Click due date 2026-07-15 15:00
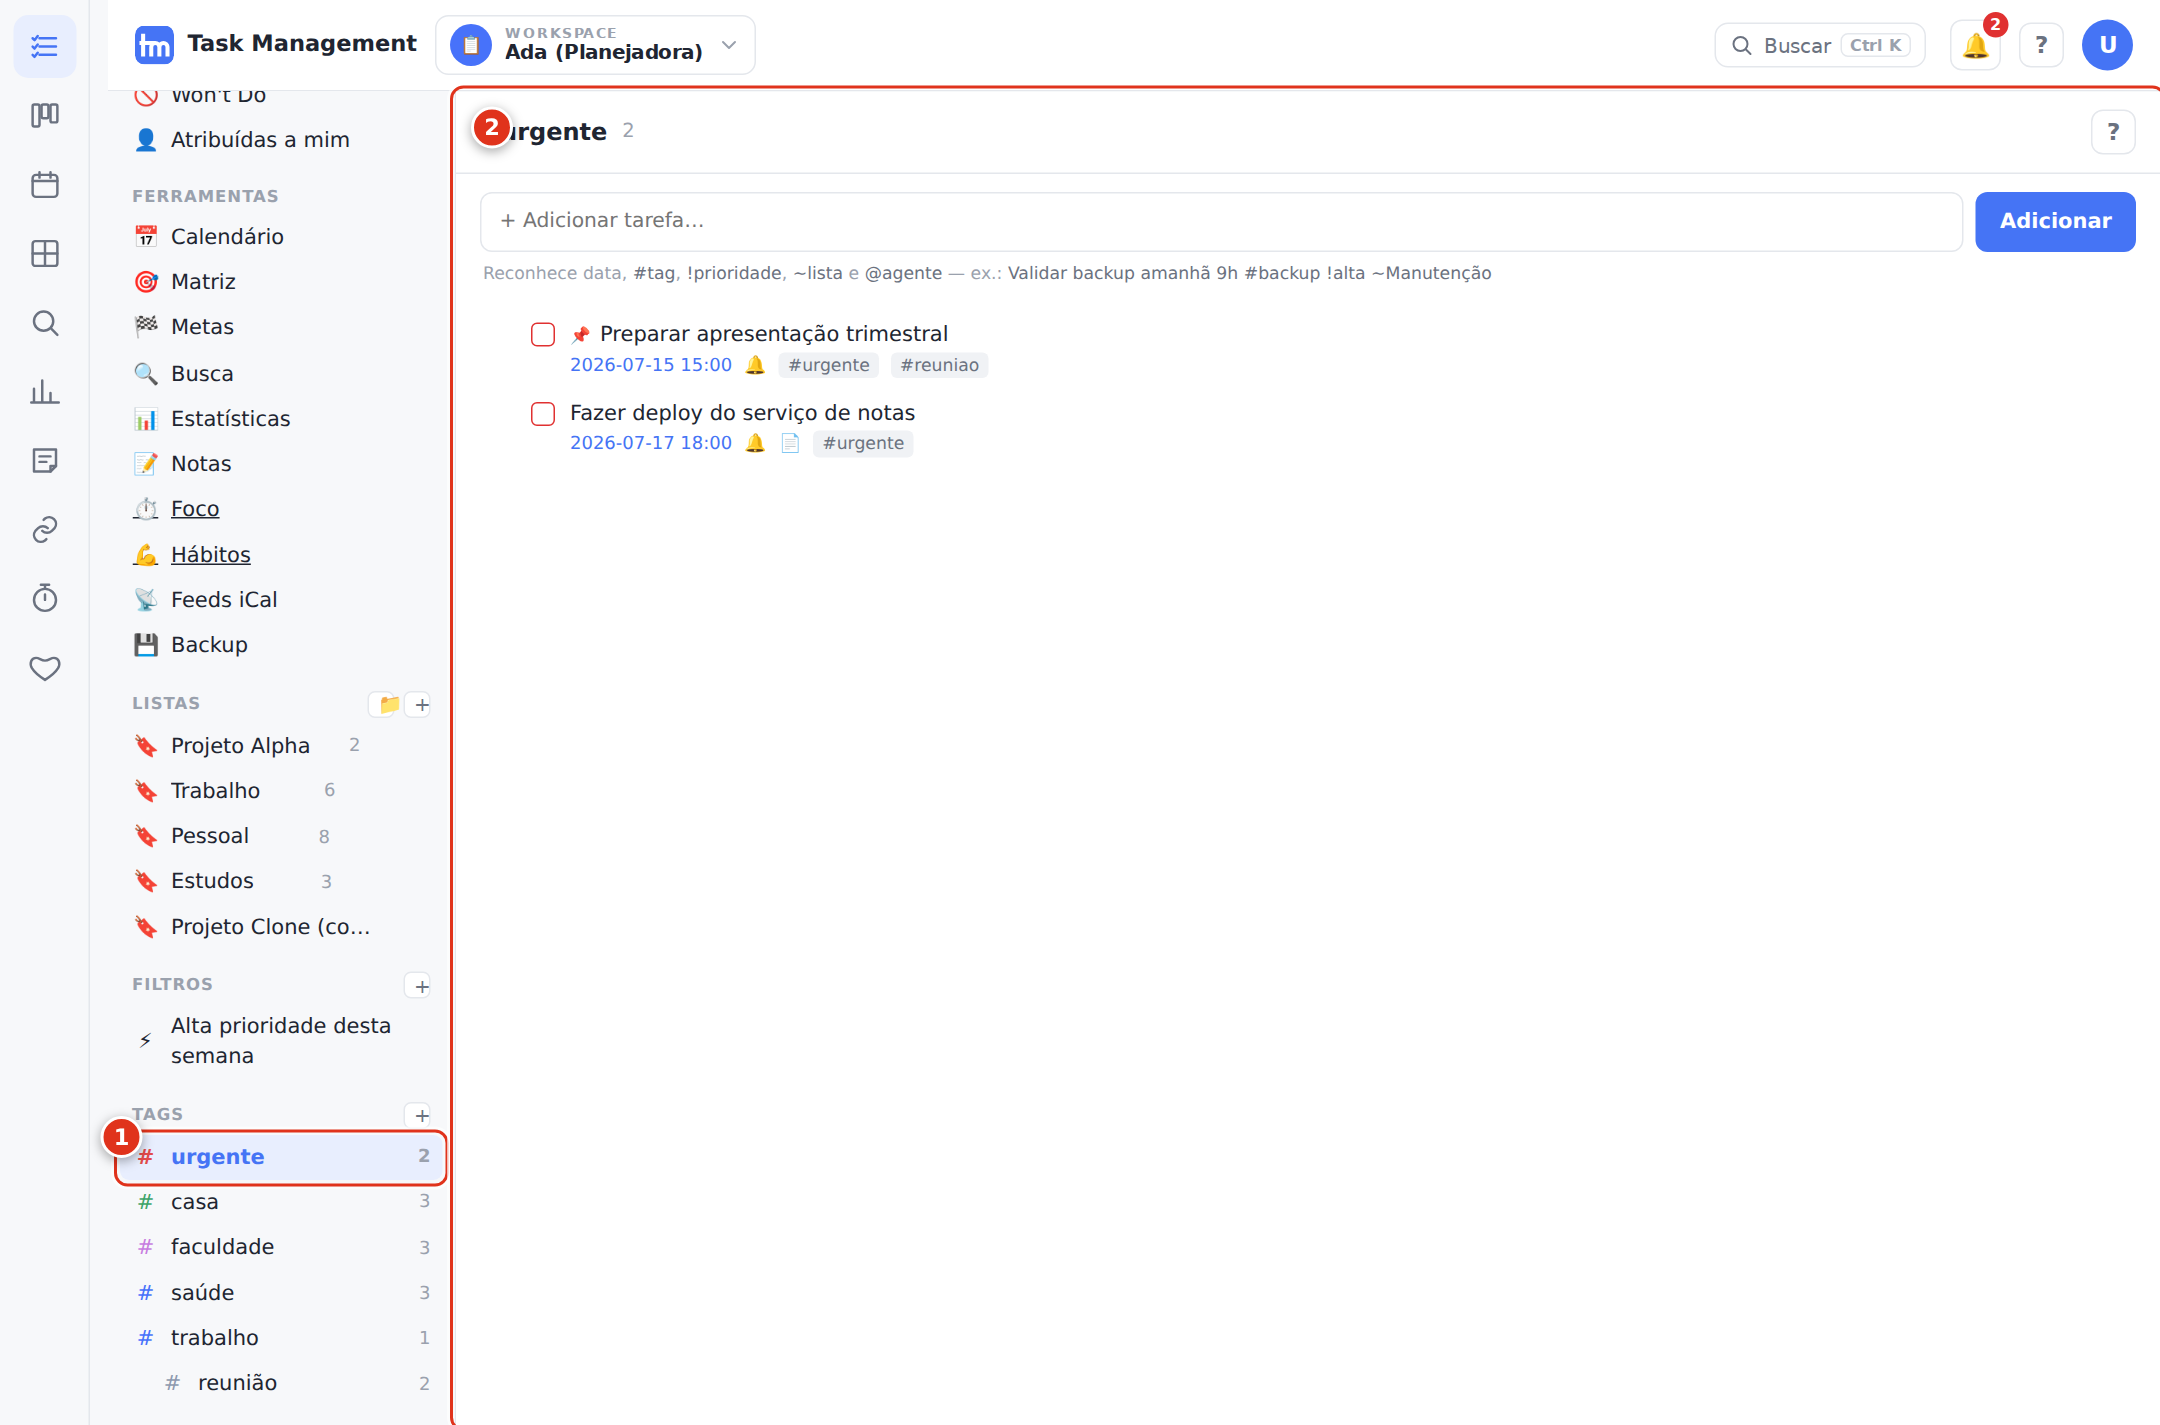2160x1425 pixels. [651, 365]
